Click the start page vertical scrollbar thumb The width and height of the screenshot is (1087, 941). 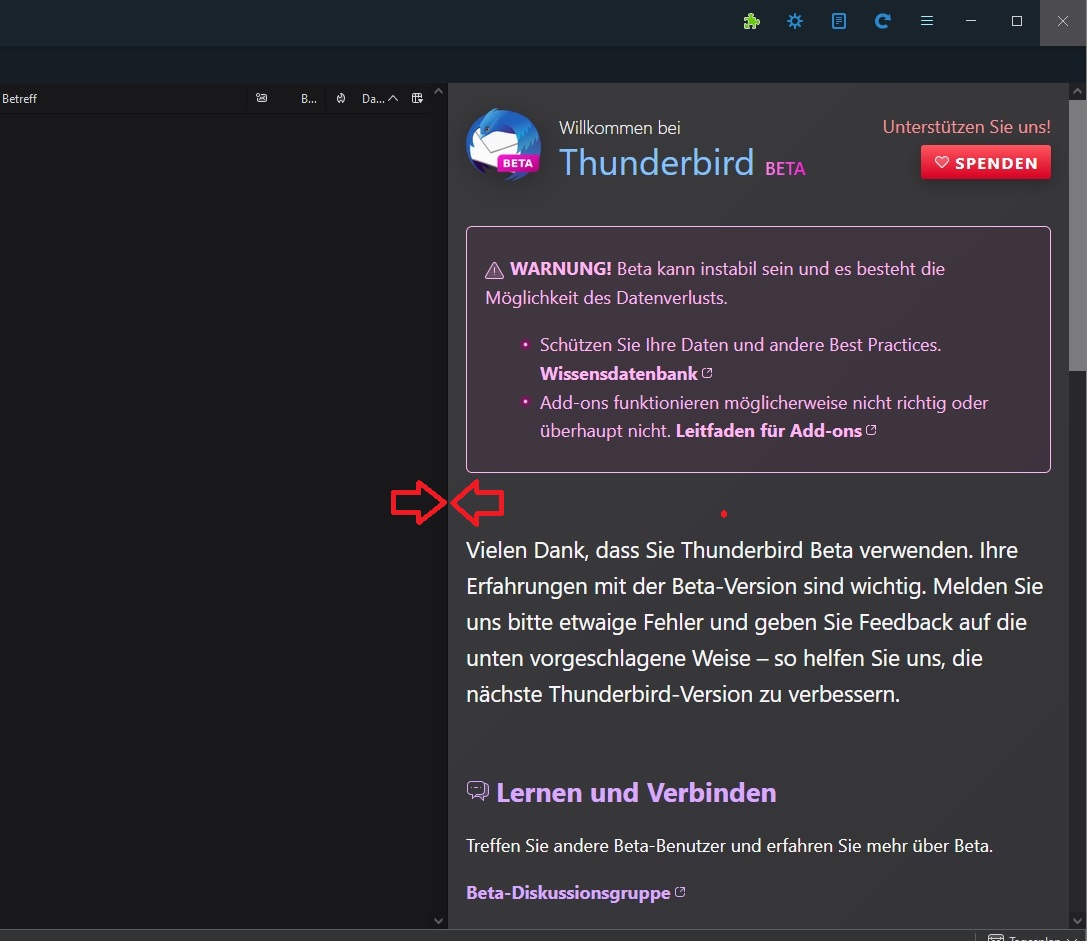(x=1077, y=236)
